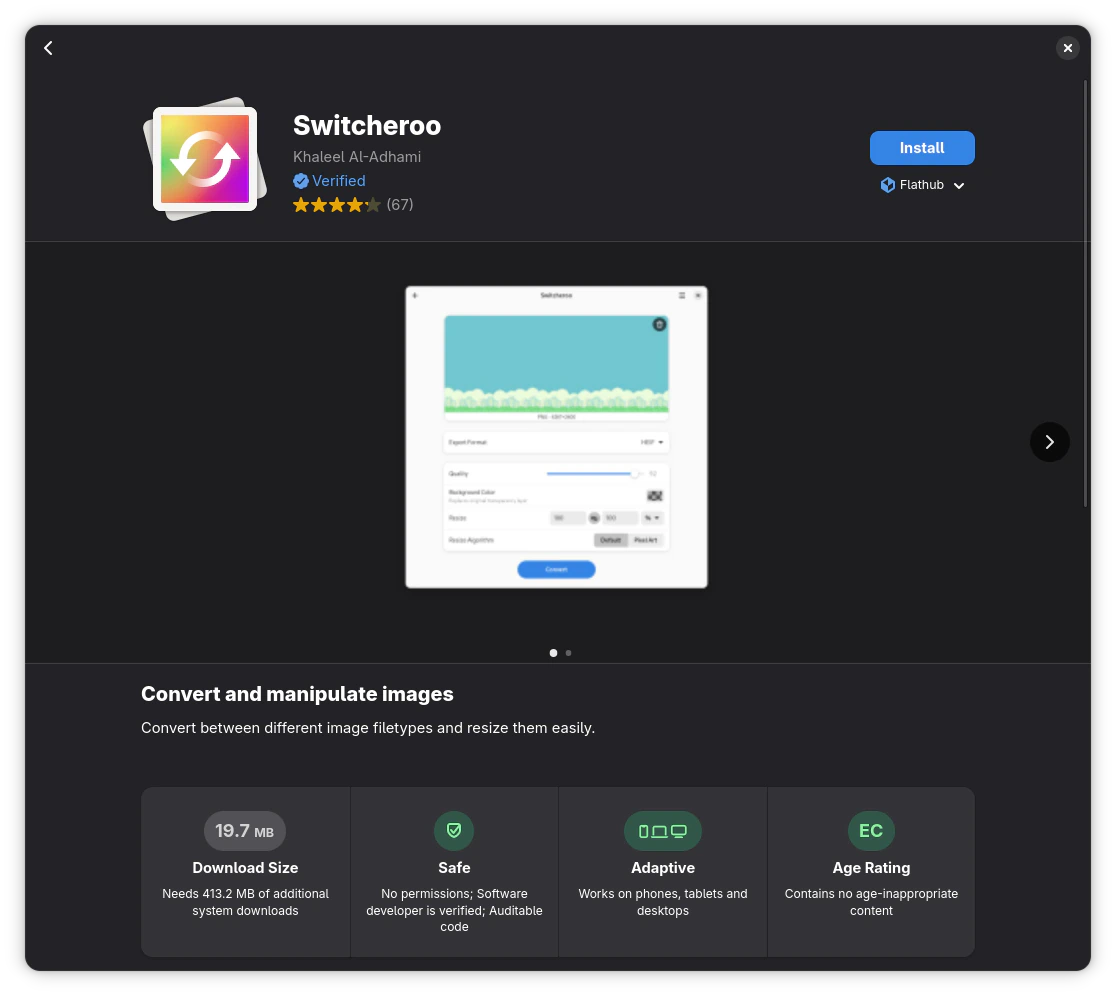This screenshot has width=1116, height=996.
Task: Click the adaptive devices icon
Action: click(663, 831)
